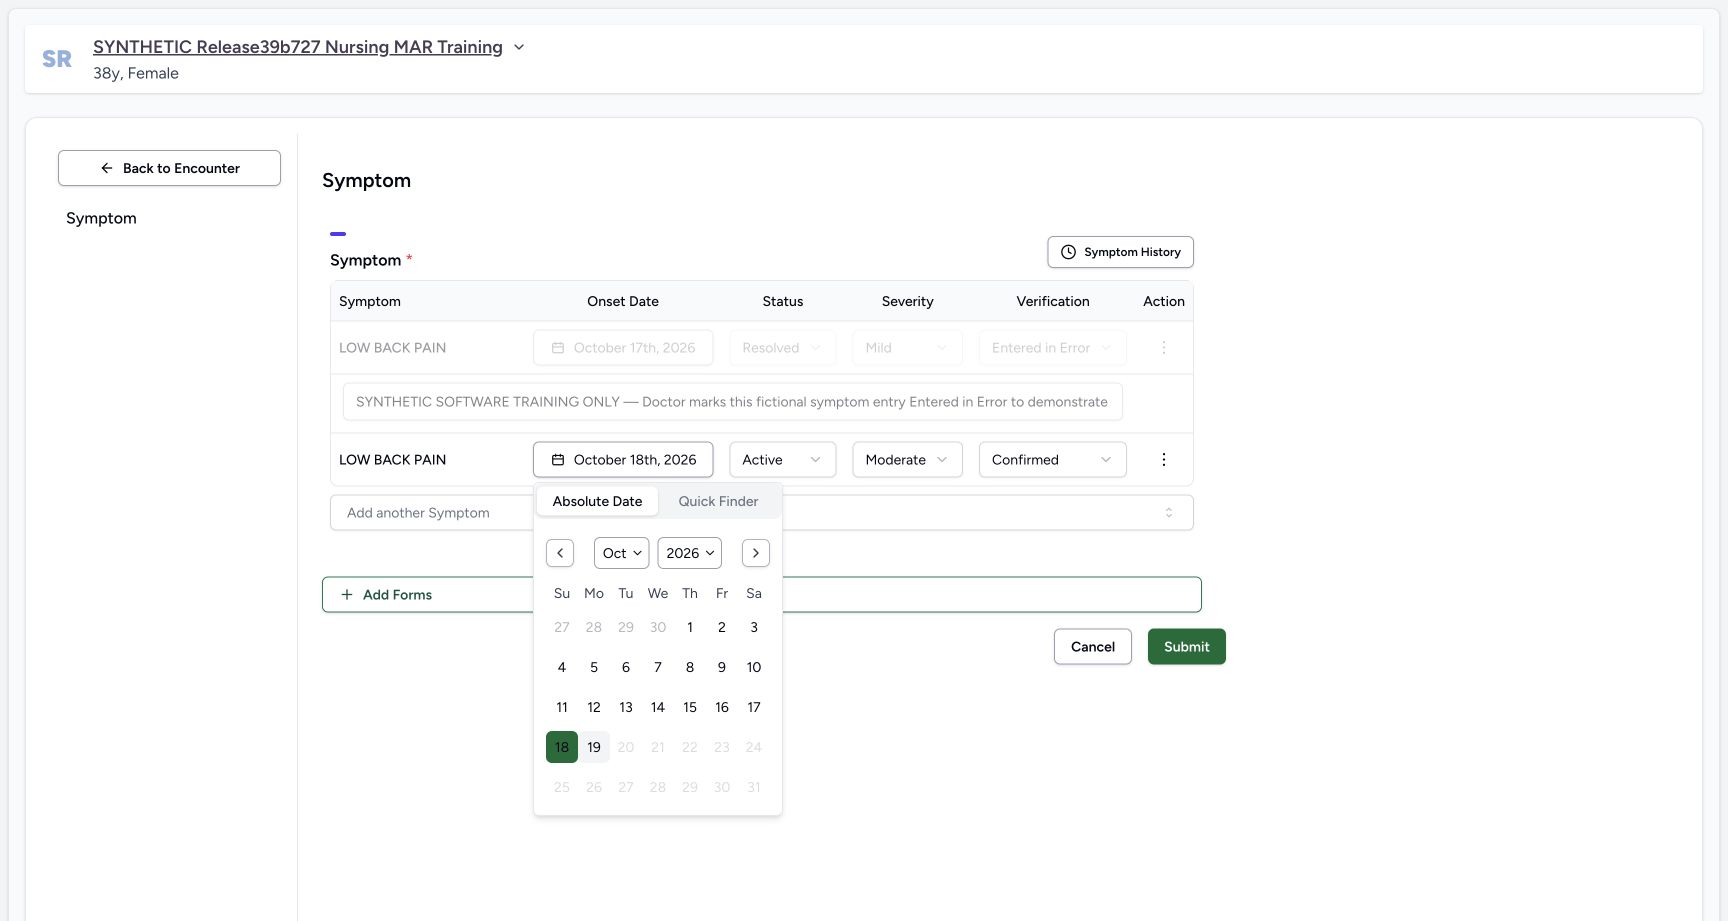Screen dimensions: 1728x921
Task: Open onset date picker showing October 18th, 2026
Action: [x=623, y=460]
